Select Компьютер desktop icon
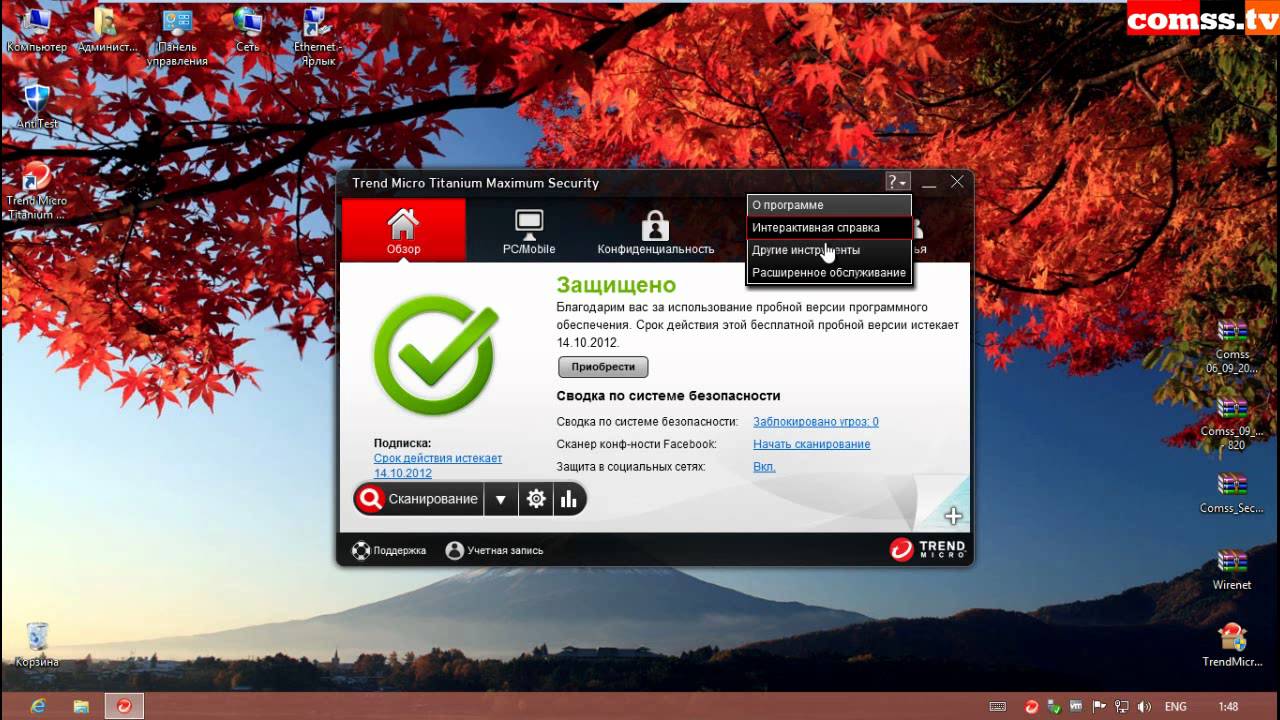This screenshot has height=720, width=1280. coord(37,31)
